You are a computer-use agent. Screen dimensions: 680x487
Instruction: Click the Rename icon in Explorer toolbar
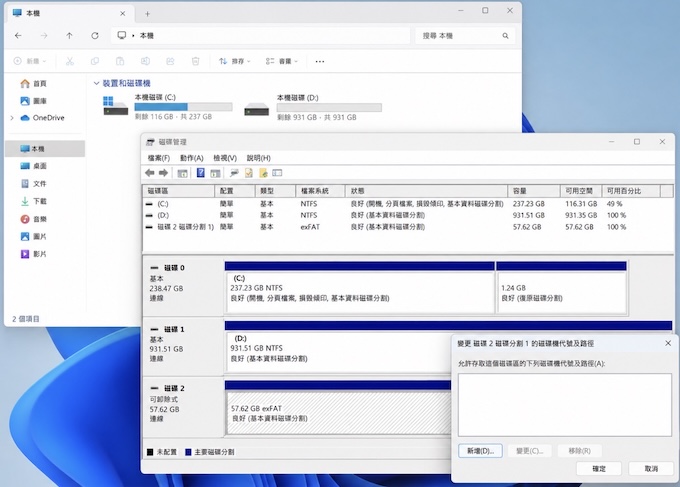coord(145,61)
